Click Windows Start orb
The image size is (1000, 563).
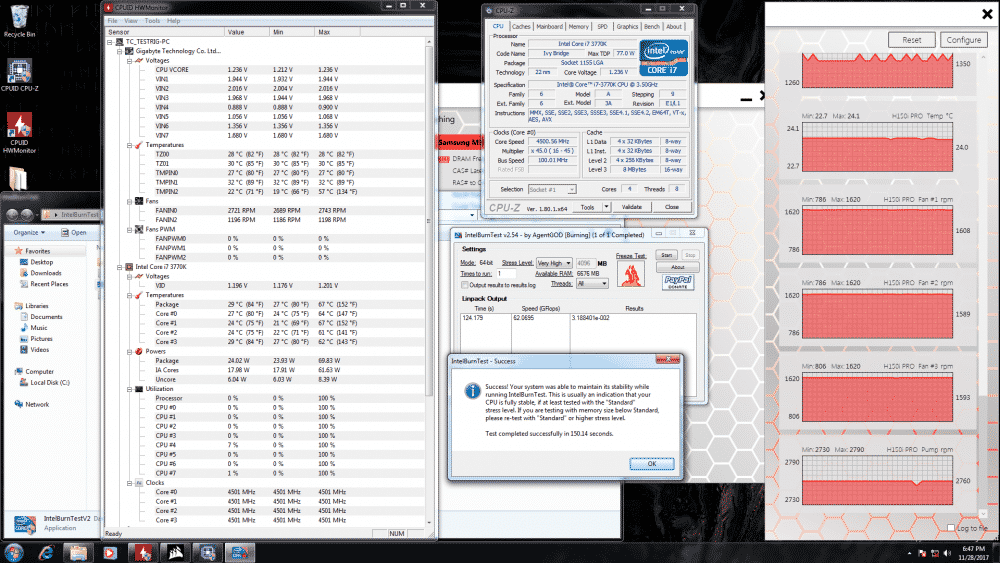(x=13, y=552)
